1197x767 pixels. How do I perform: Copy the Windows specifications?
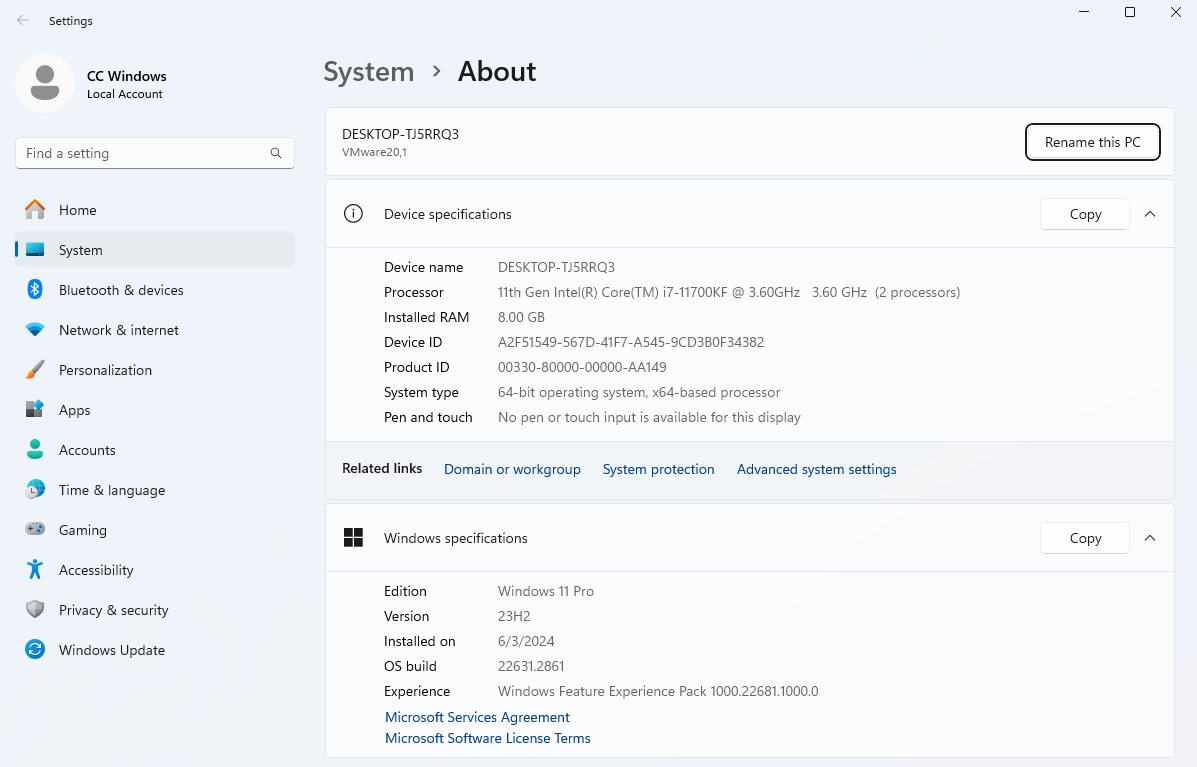[x=1085, y=538]
